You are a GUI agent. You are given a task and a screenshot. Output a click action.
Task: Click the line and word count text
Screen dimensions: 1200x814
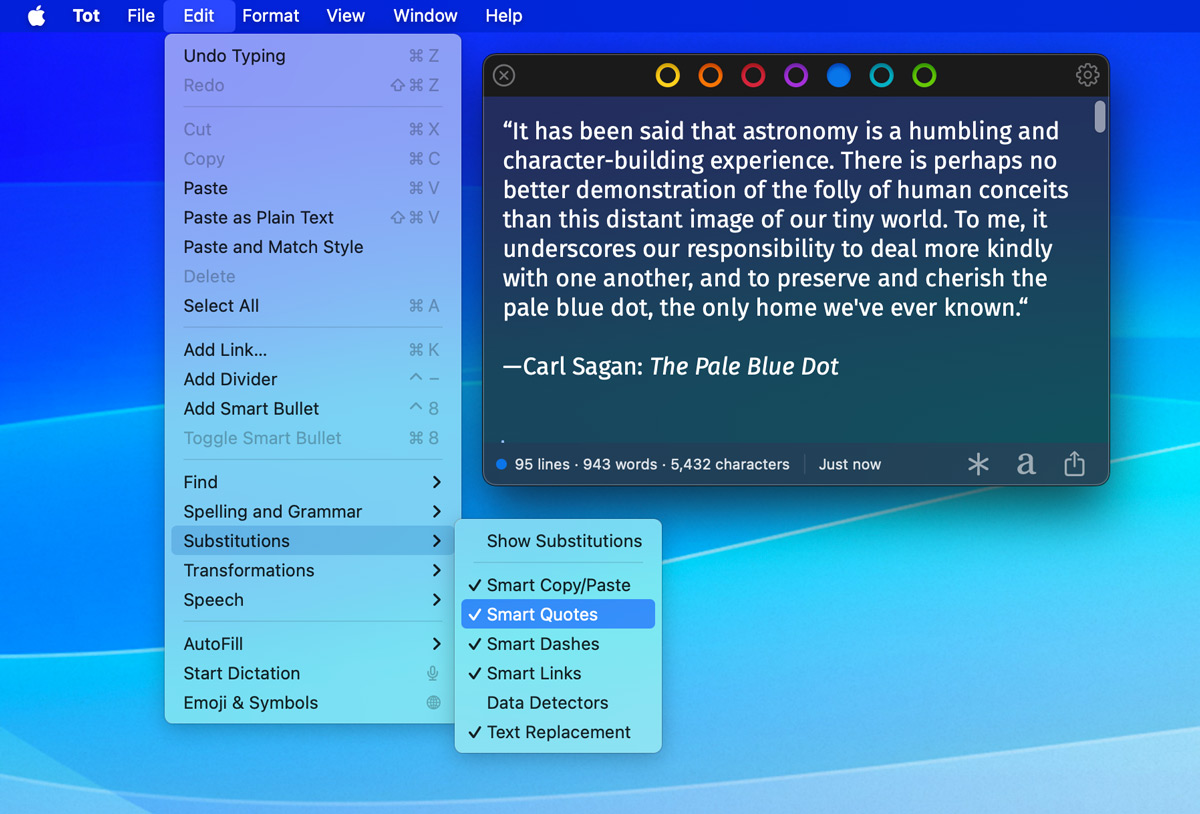coord(652,464)
